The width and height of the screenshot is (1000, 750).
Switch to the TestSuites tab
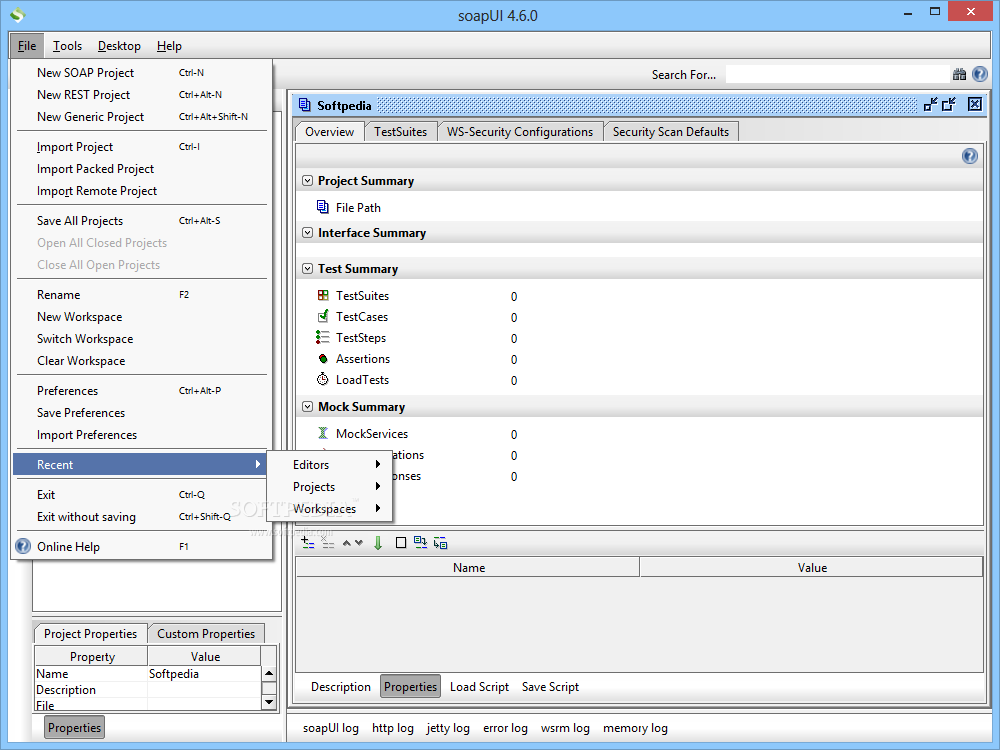coord(401,131)
